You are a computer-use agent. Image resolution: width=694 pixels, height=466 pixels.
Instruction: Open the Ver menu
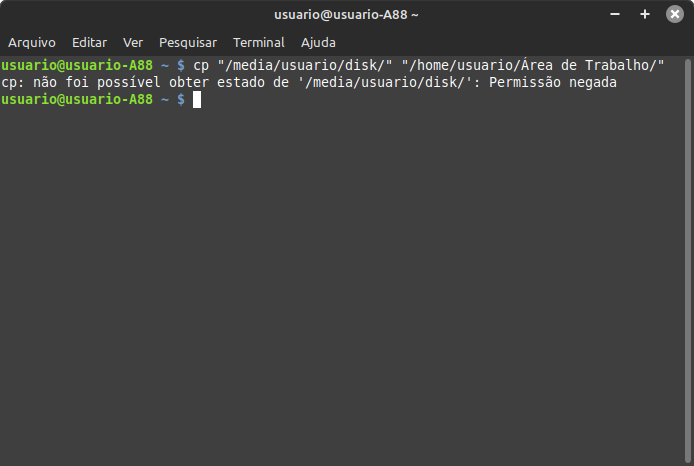point(133,42)
